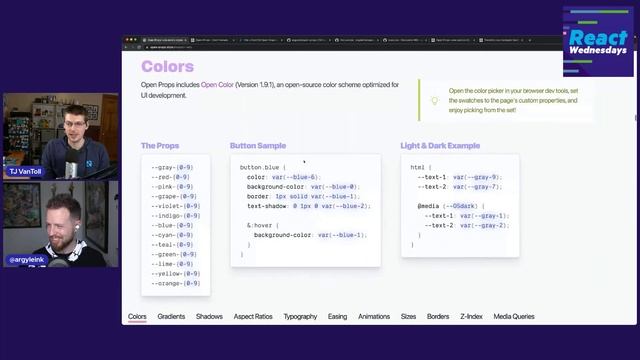Screen dimensions: 640x360
Task: Click the color: var(--blue-6) line
Action: [284, 177]
